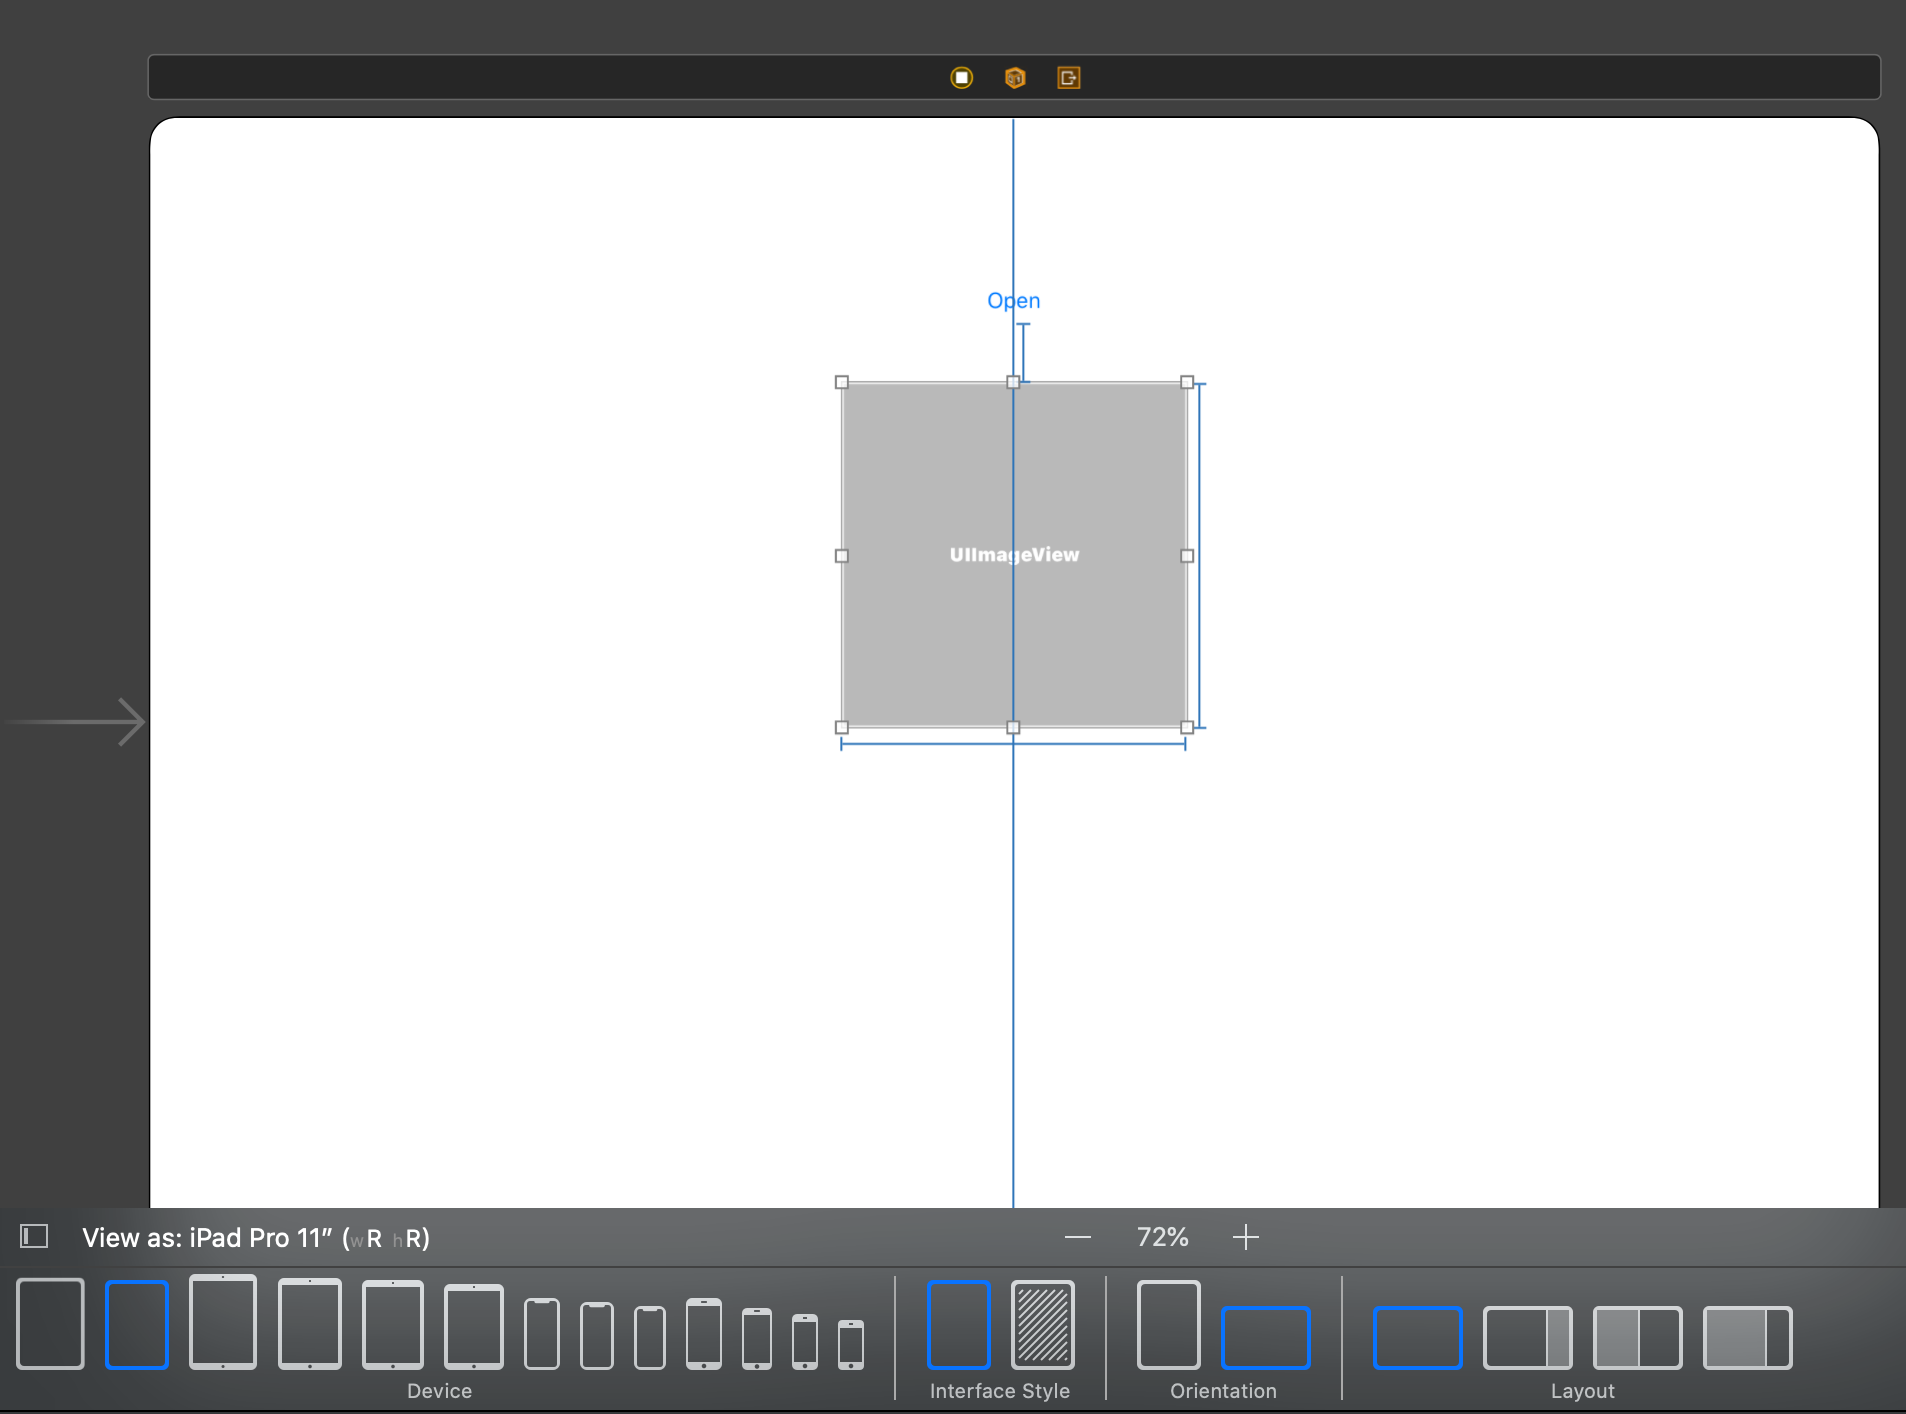Click the storyboard entry point arrow
Viewport: 1906px width, 1414px height.
(76, 722)
